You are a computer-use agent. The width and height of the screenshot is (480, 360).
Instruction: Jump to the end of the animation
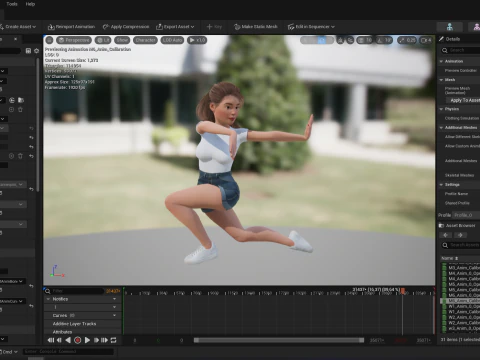104,340
